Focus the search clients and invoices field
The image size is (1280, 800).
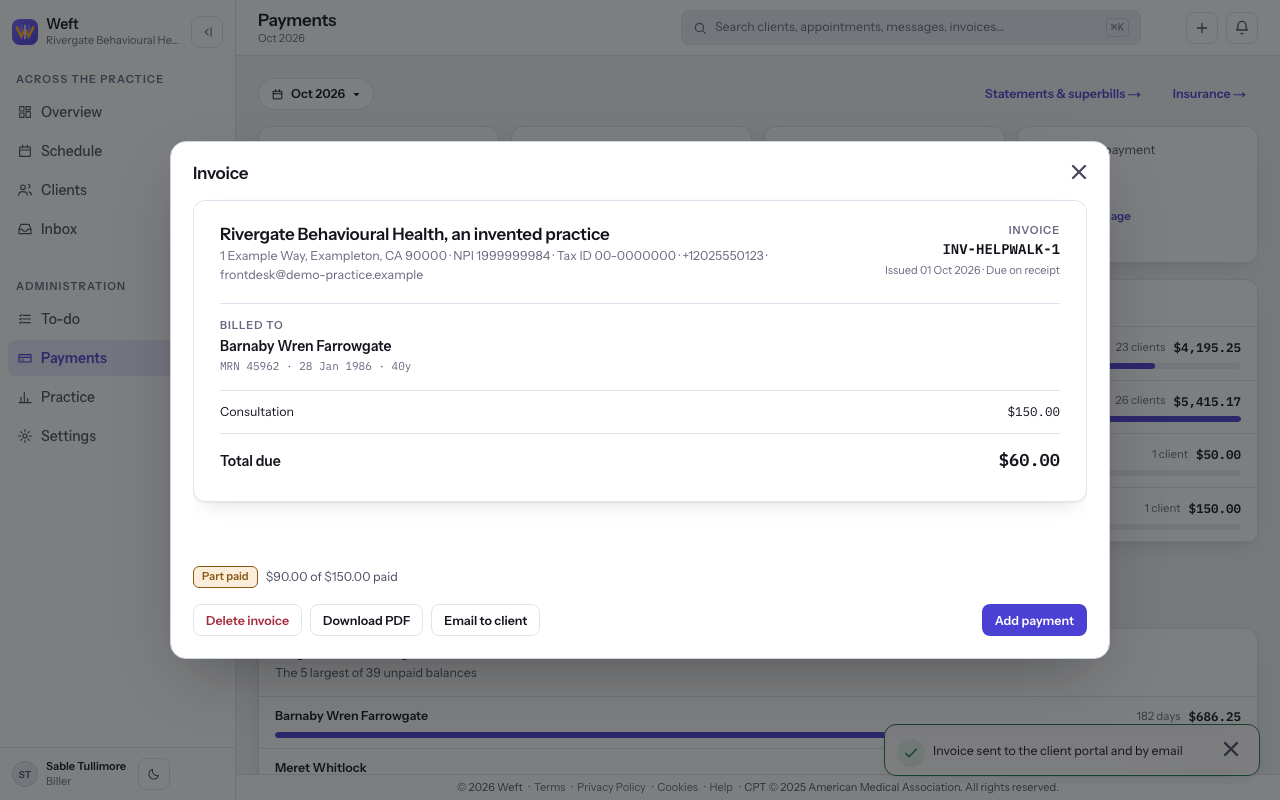tap(910, 28)
